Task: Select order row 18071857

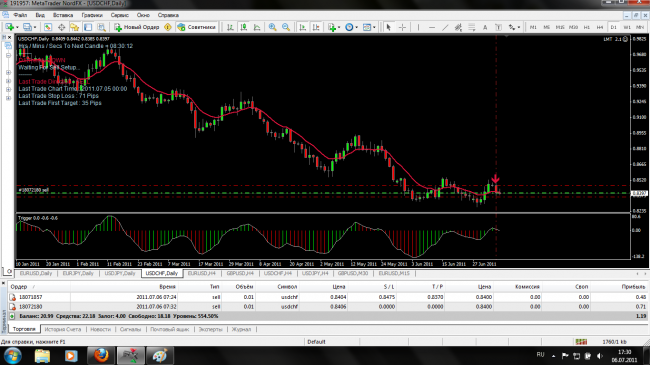Action: (x=328, y=297)
